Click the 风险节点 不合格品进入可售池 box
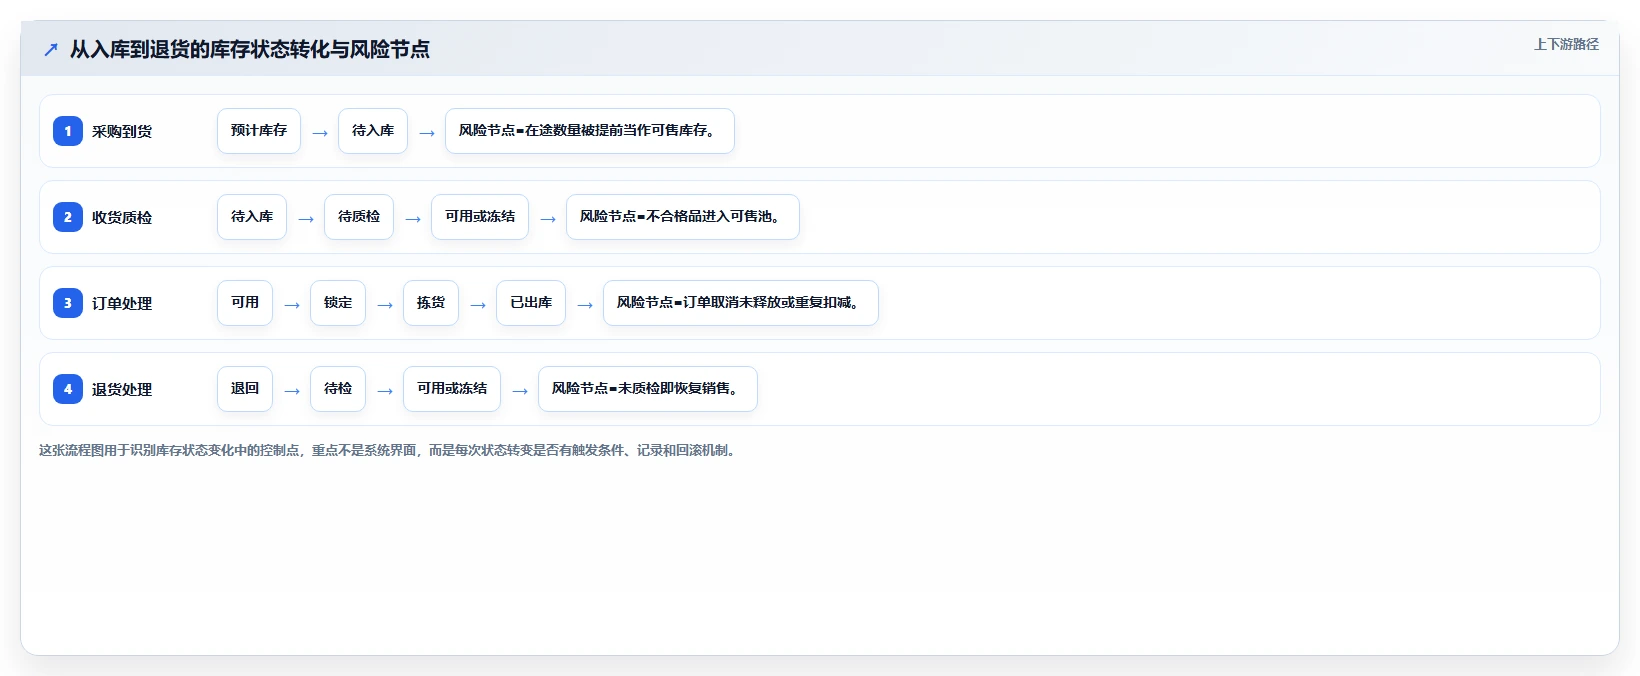 (683, 217)
